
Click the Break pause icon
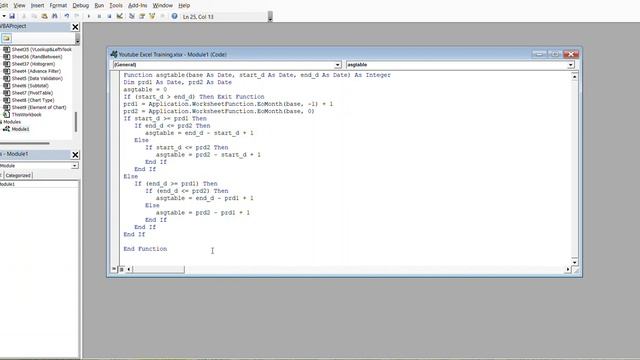(99, 16)
